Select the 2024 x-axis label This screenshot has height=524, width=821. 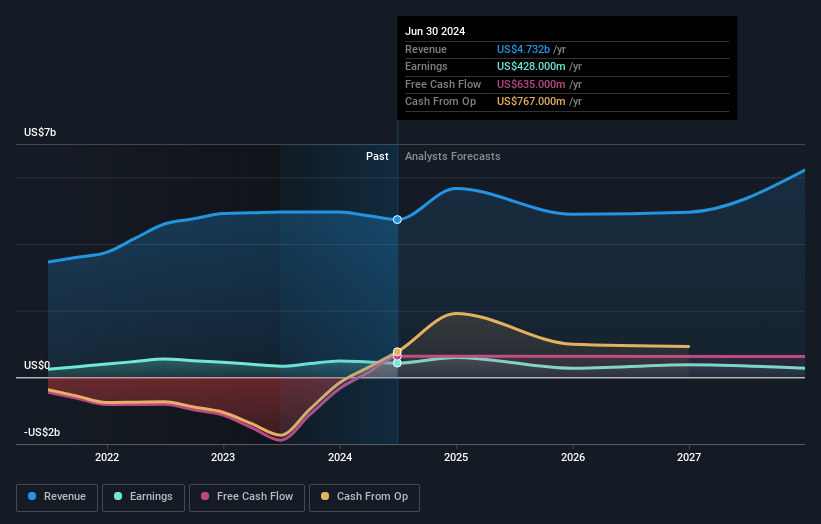click(340, 457)
